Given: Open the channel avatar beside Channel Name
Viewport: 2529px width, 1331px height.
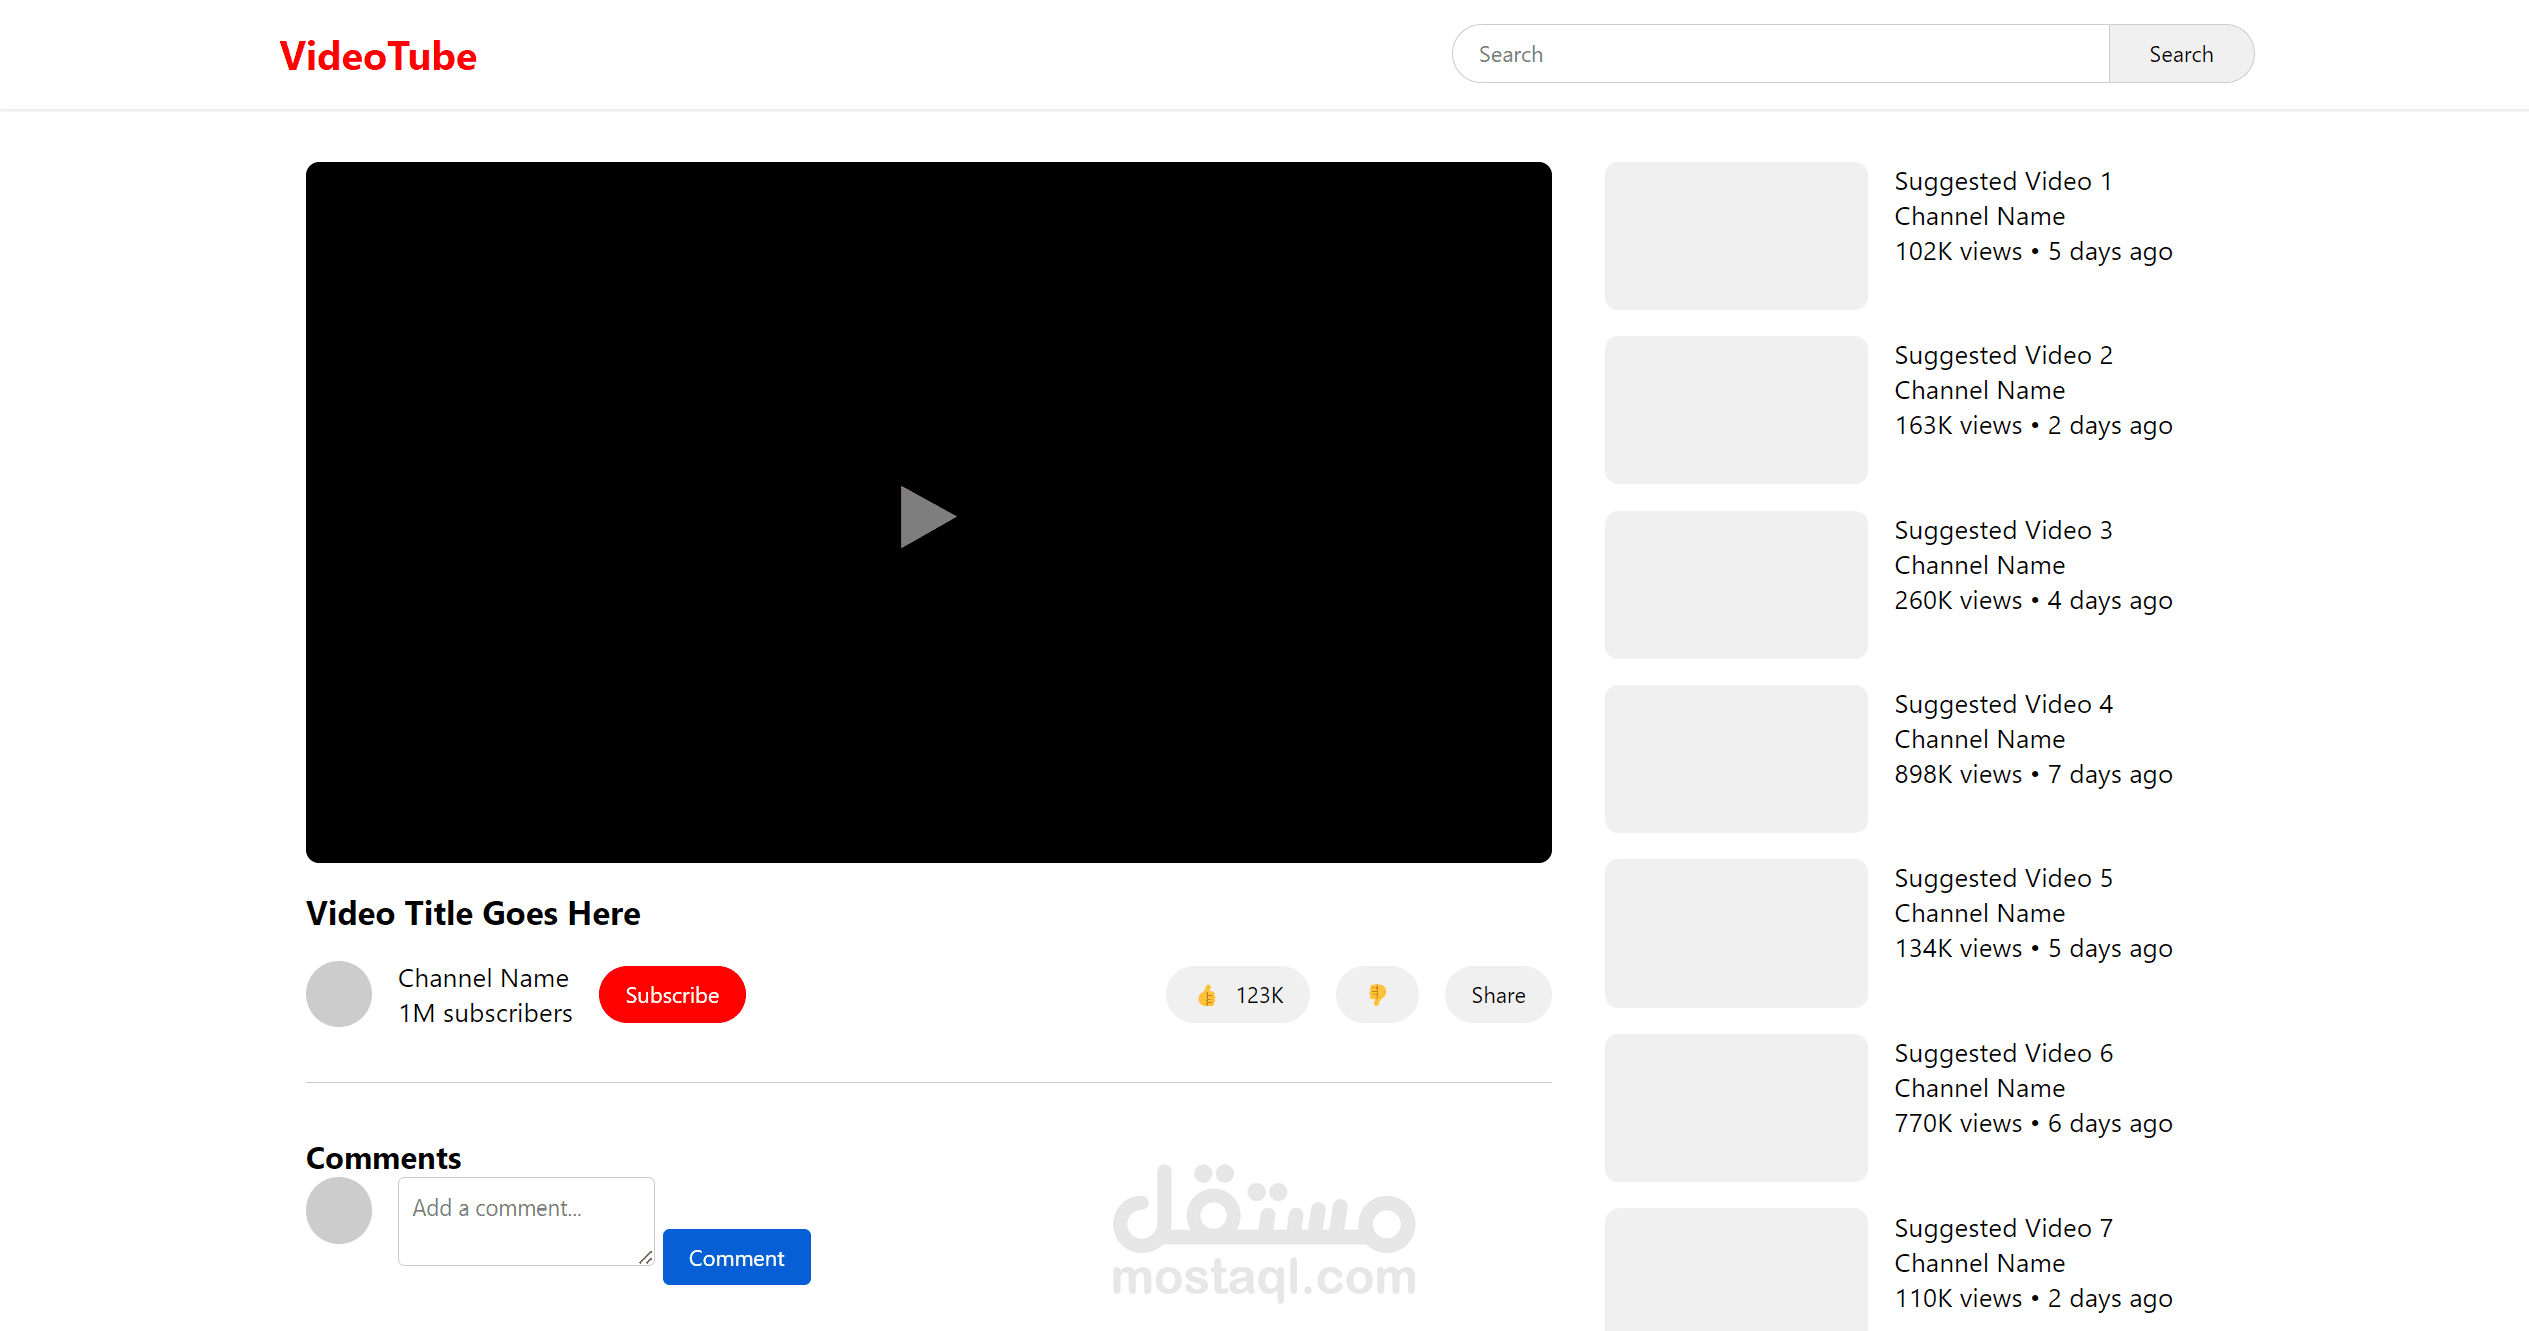Looking at the screenshot, I should click(339, 994).
